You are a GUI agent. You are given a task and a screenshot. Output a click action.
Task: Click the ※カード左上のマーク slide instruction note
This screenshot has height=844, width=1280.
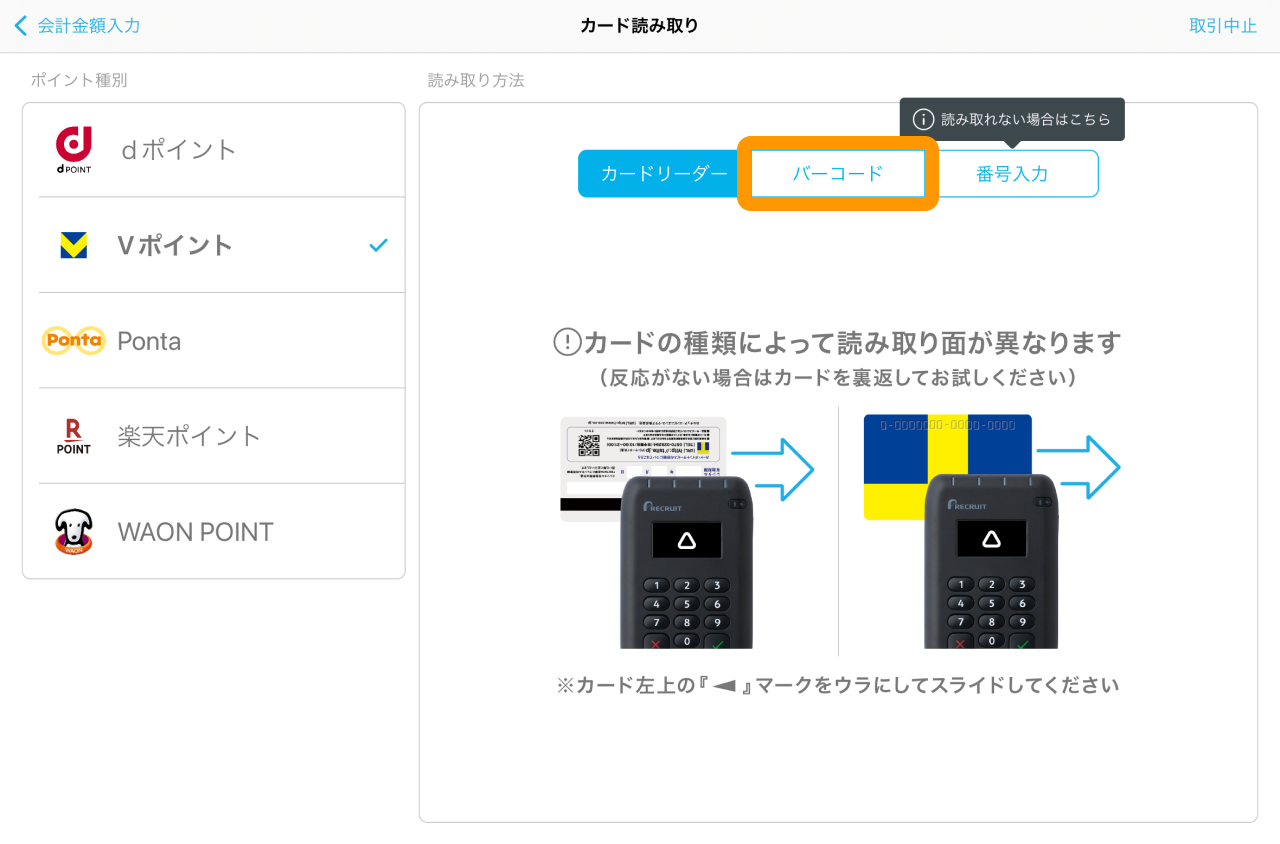[838, 685]
